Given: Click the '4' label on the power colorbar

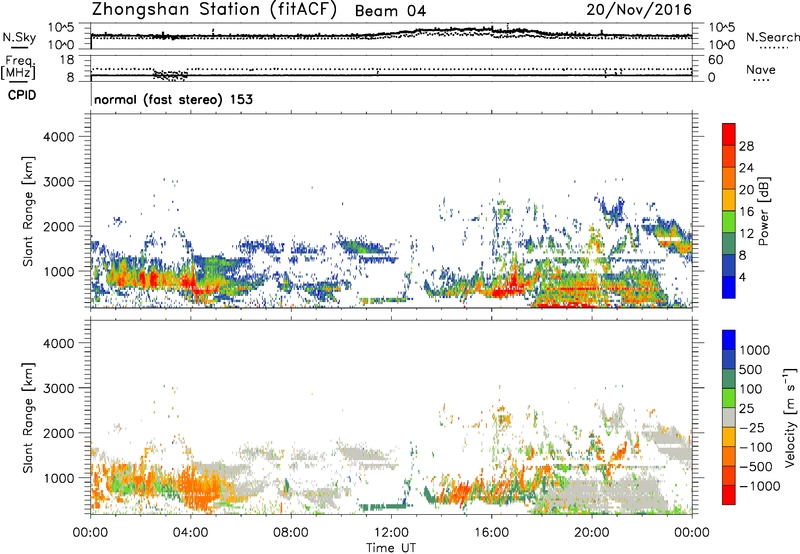Looking at the screenshot, I should [x=743, y=277].
